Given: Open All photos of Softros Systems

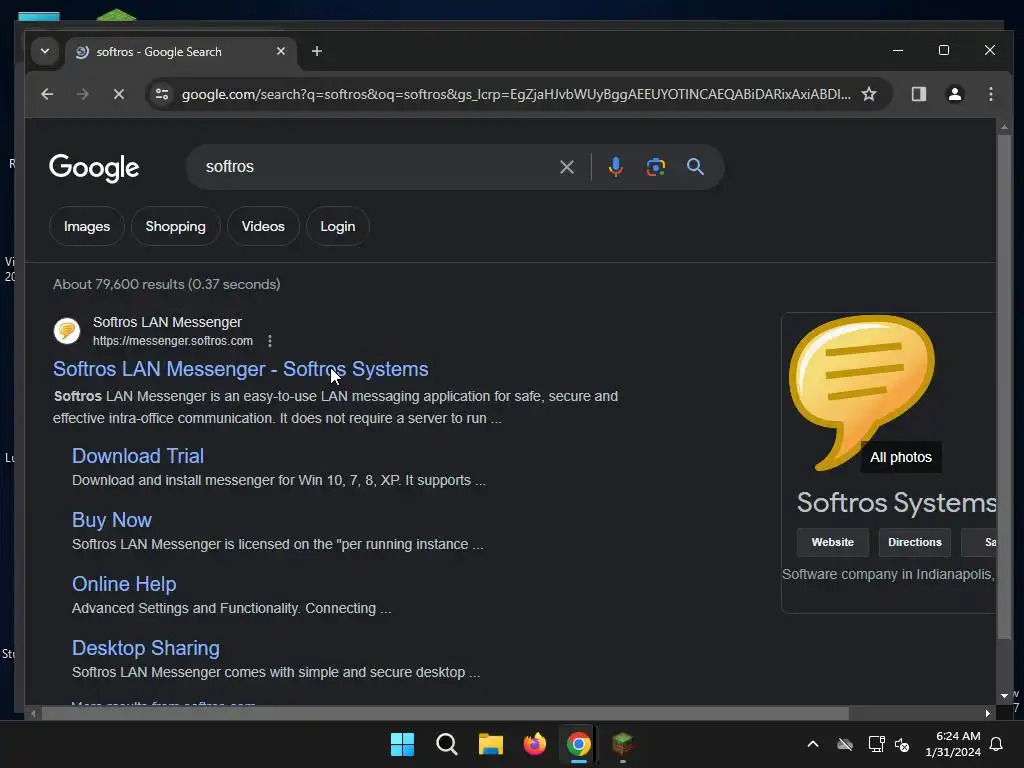Looking at the screenshot, I should (901, 457).
